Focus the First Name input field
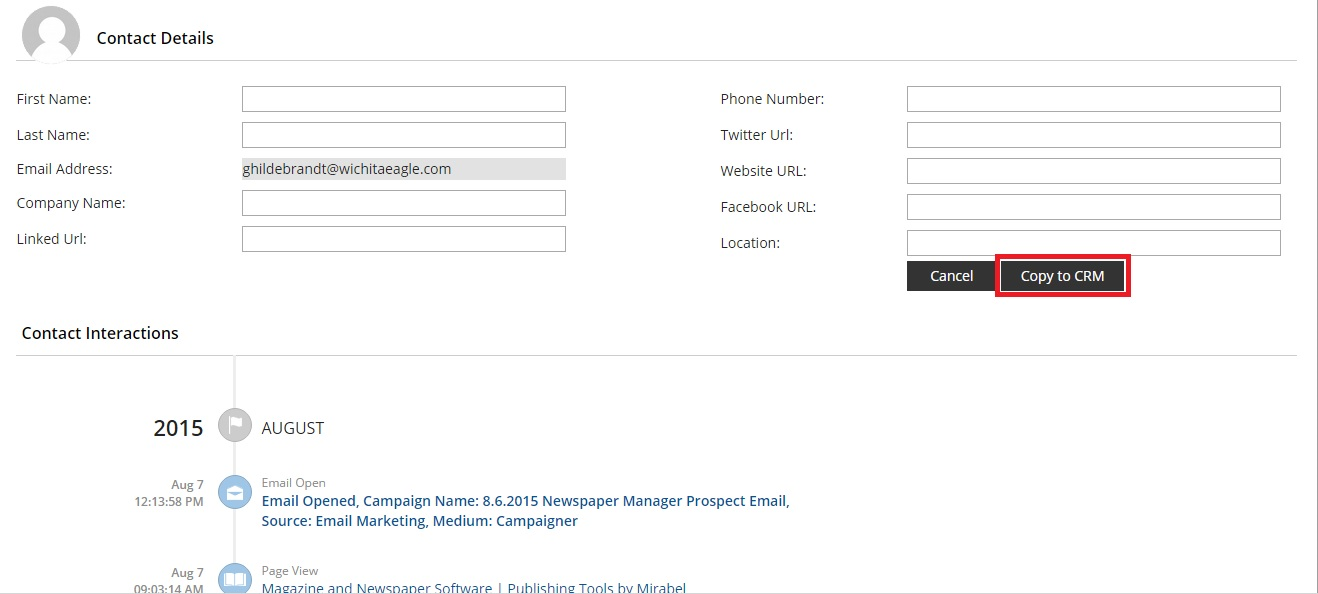Viewport: 1318px width, 594px height. pos(404,99)
